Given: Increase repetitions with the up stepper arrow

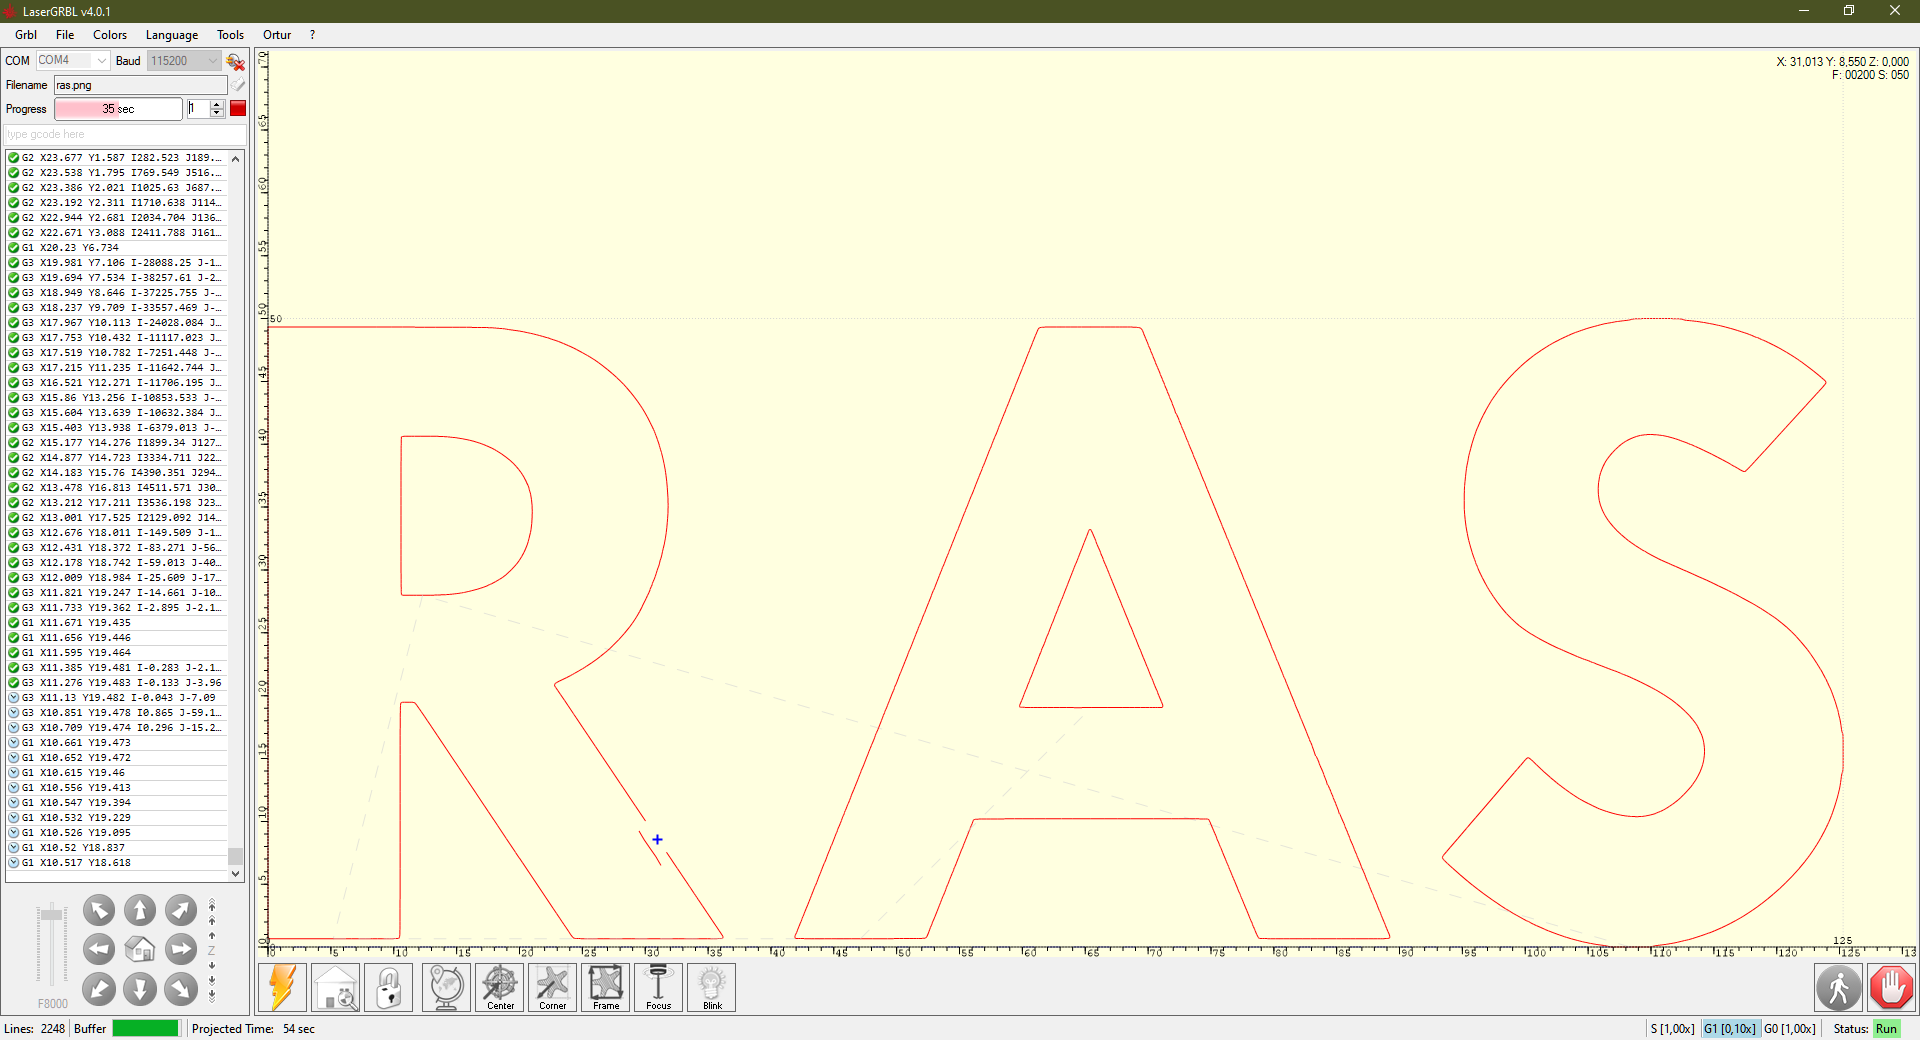Looking at the screenshot, I should pyautogui.click(x=217, y=104).
